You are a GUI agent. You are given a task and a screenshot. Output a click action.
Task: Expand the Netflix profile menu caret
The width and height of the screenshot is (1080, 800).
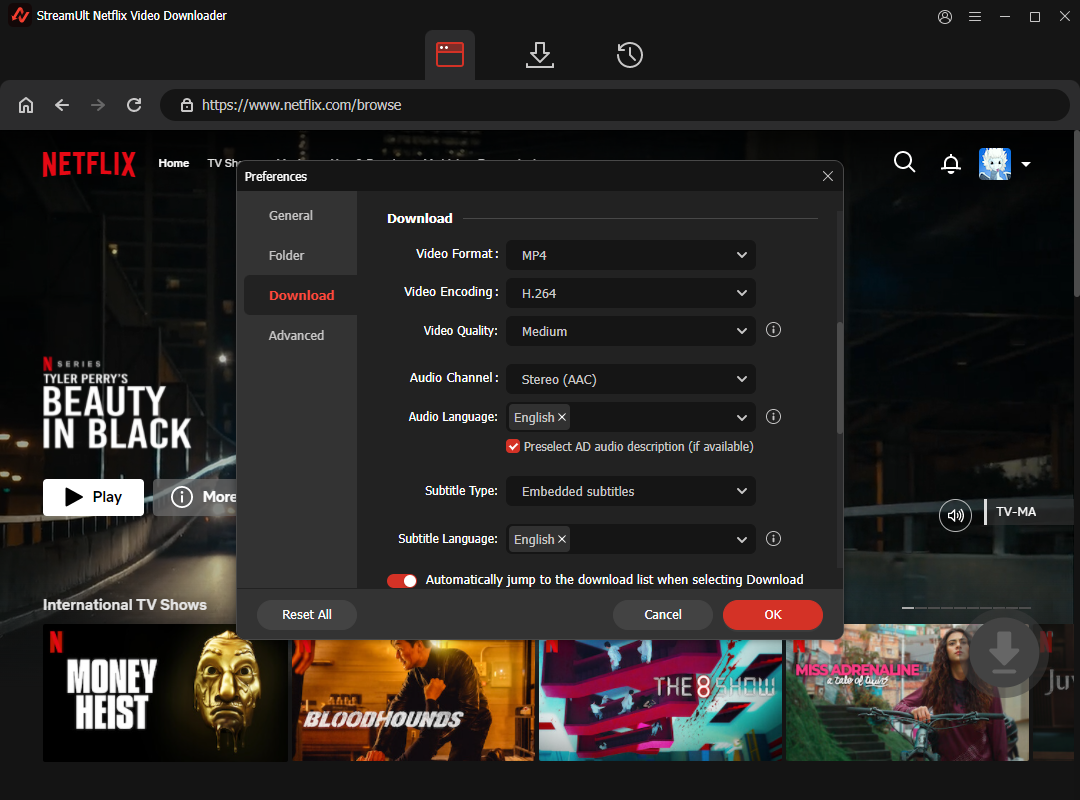(x=1026, y=164)
